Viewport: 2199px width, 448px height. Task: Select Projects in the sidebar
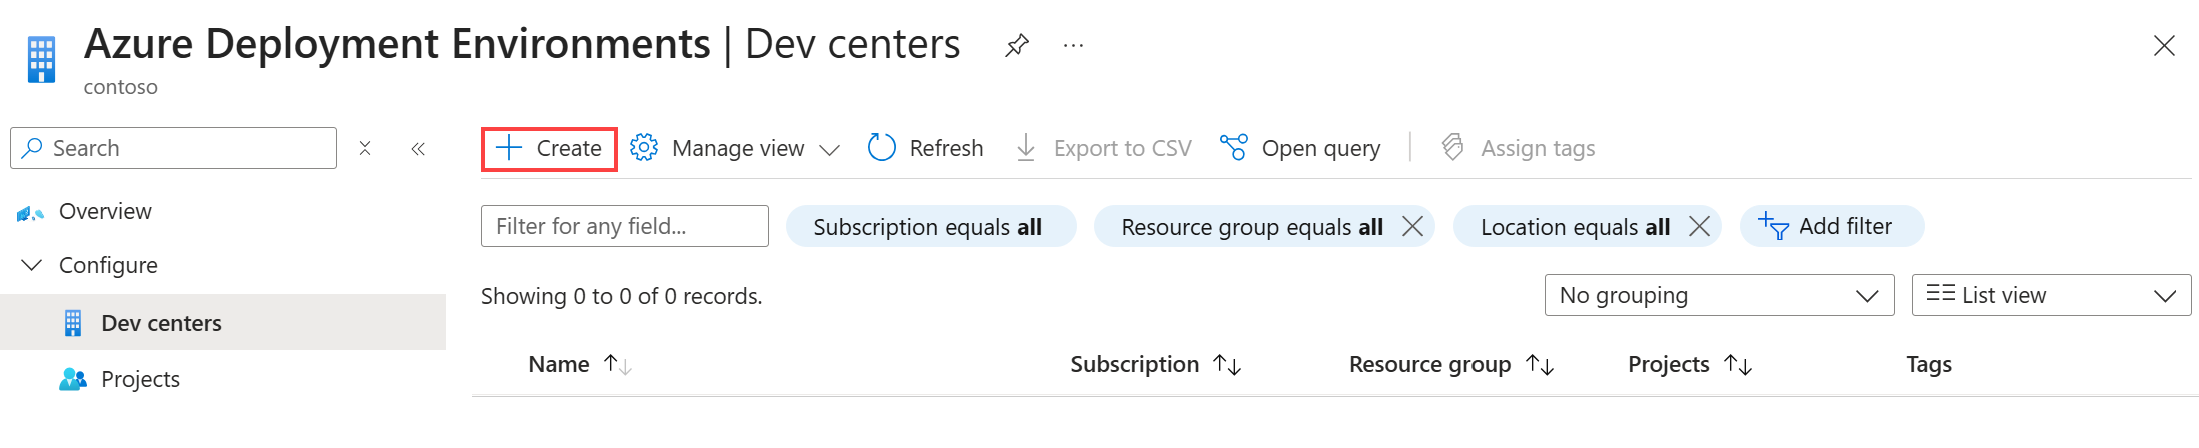140,380
